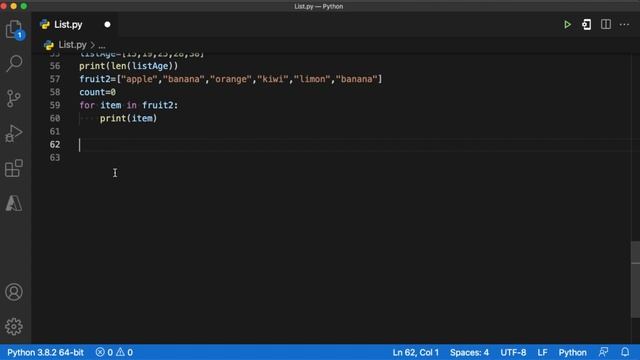Open the Search view
This screenshot has height=360, width=640.
(14, 64)
